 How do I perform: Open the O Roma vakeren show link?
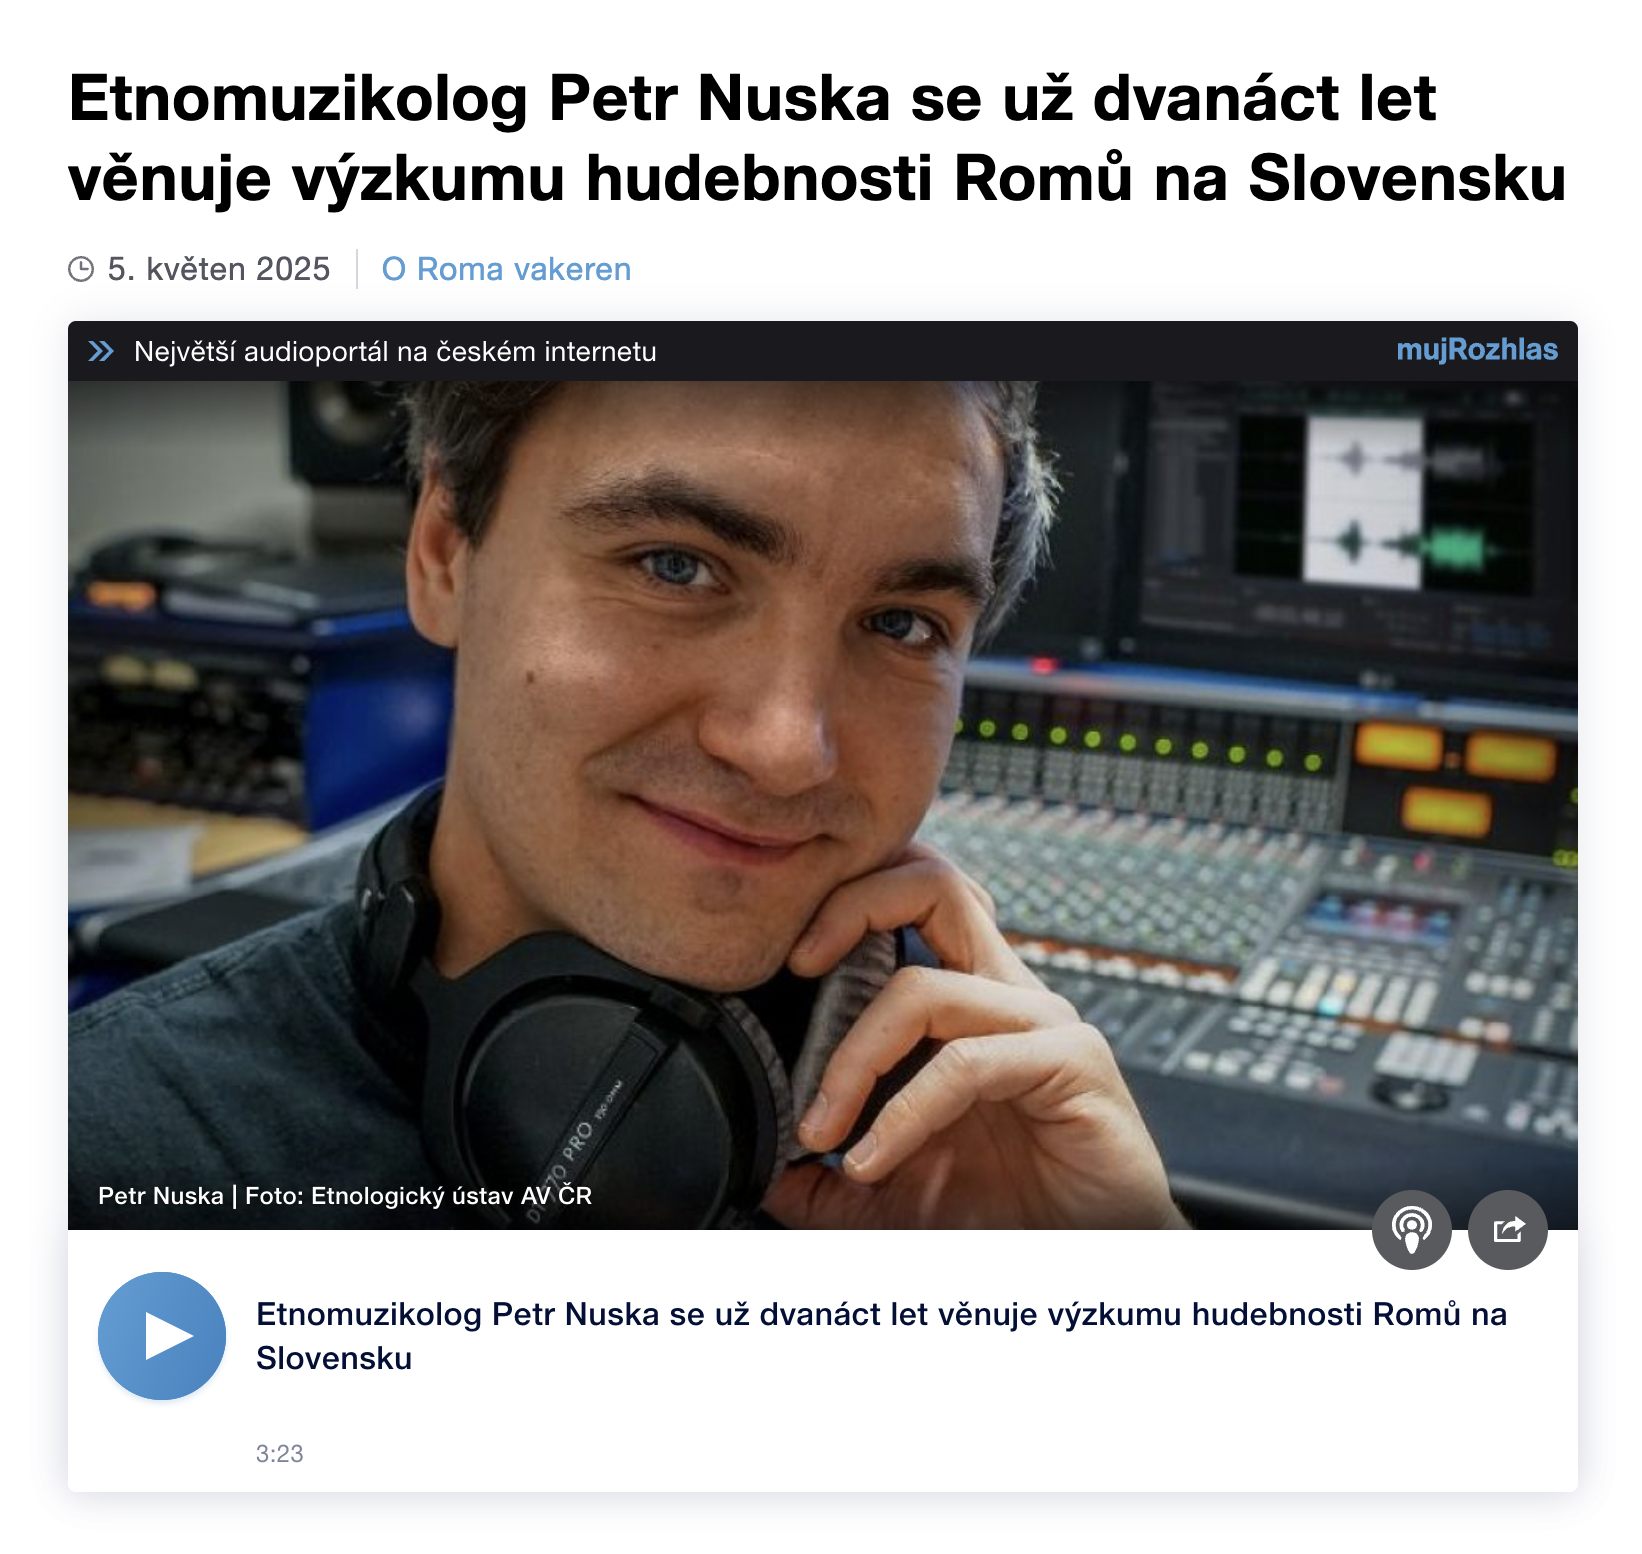(x=506, y=269)
